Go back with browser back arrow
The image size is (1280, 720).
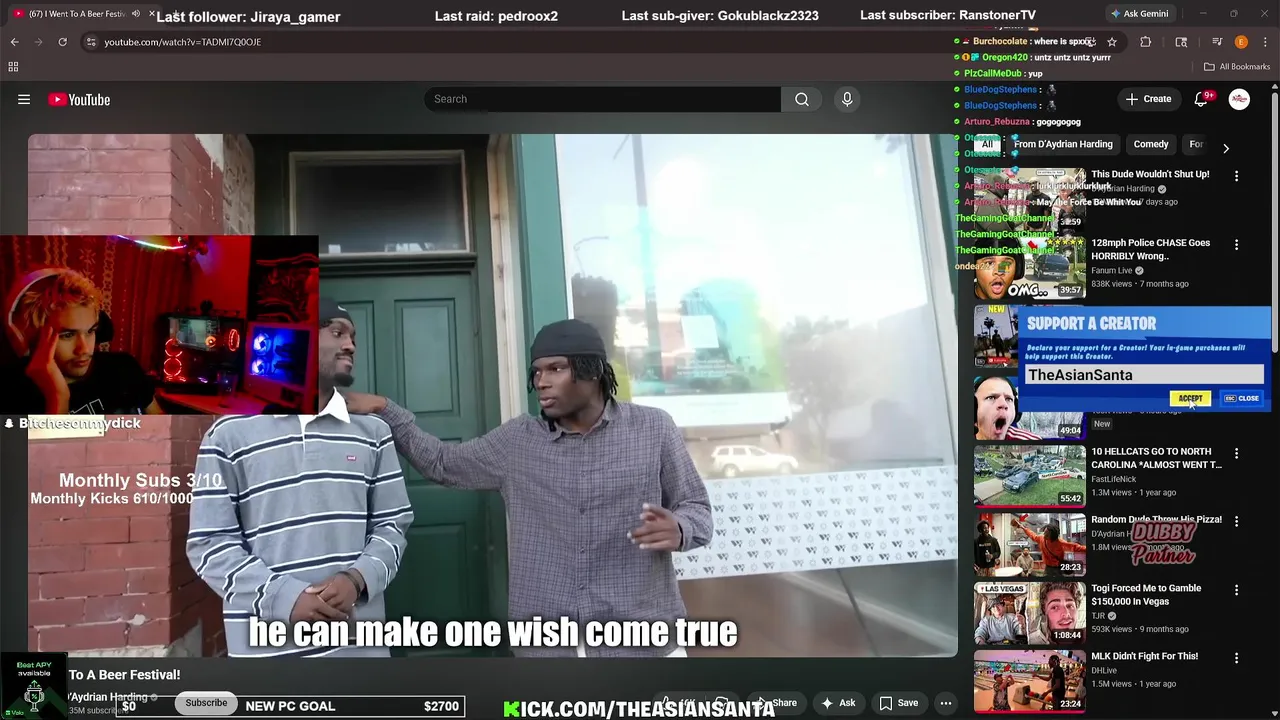coord(14,42)
